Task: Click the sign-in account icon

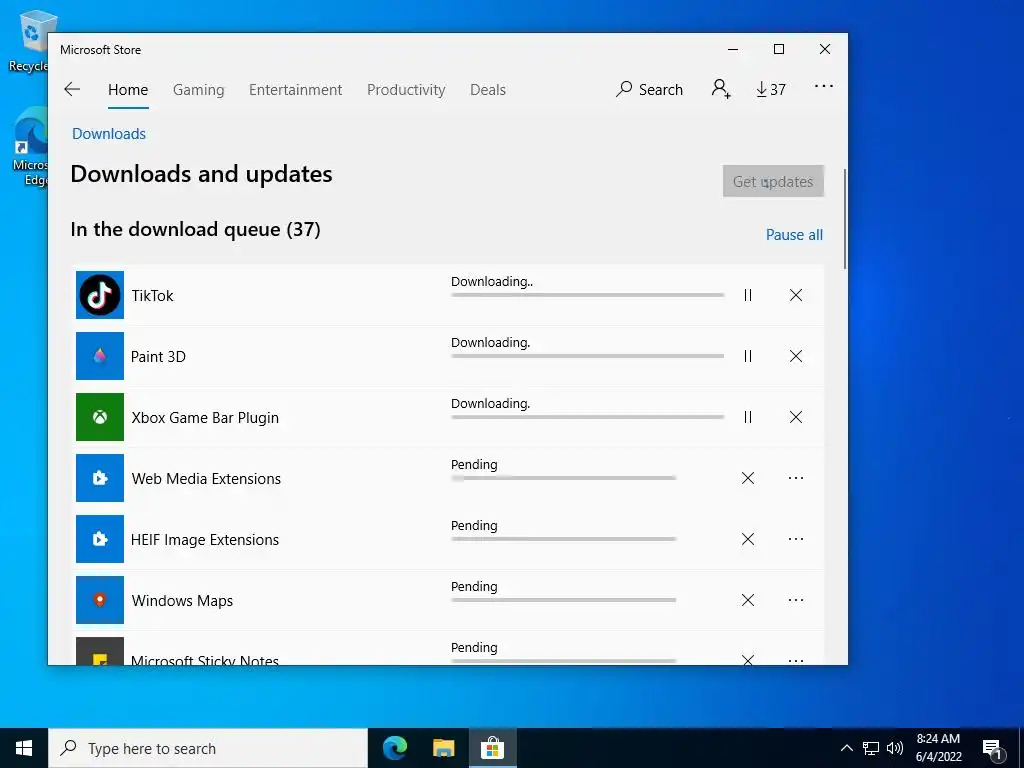Action: click(x=721, y=89)
